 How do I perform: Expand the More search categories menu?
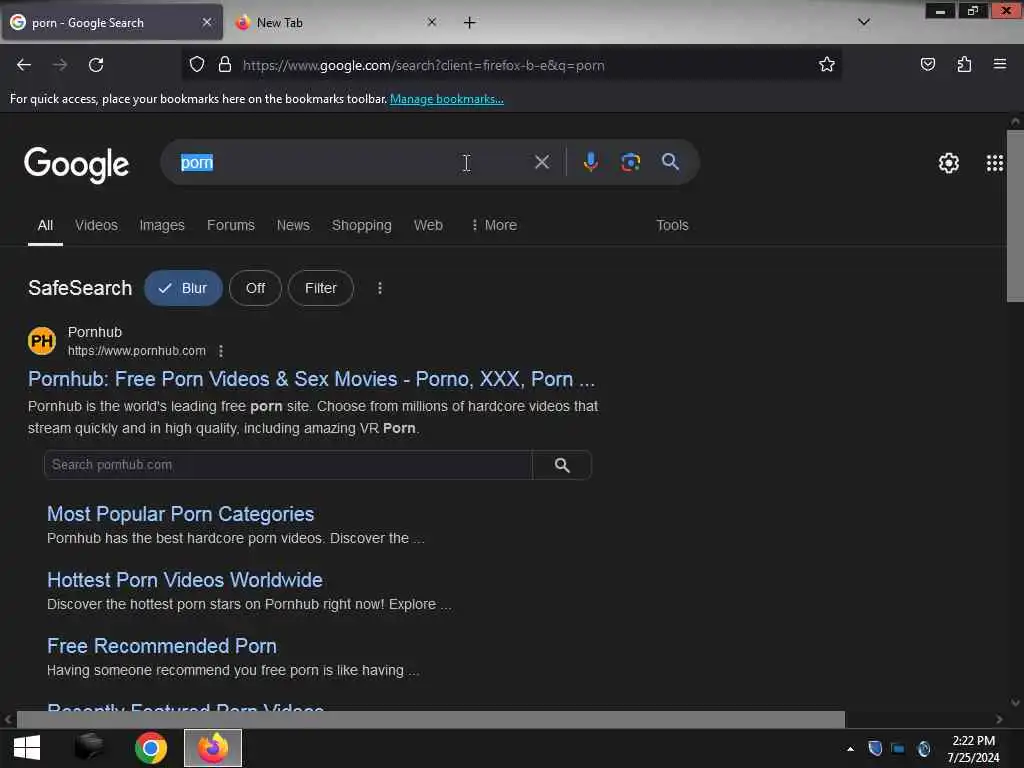(x=494, y=225)
